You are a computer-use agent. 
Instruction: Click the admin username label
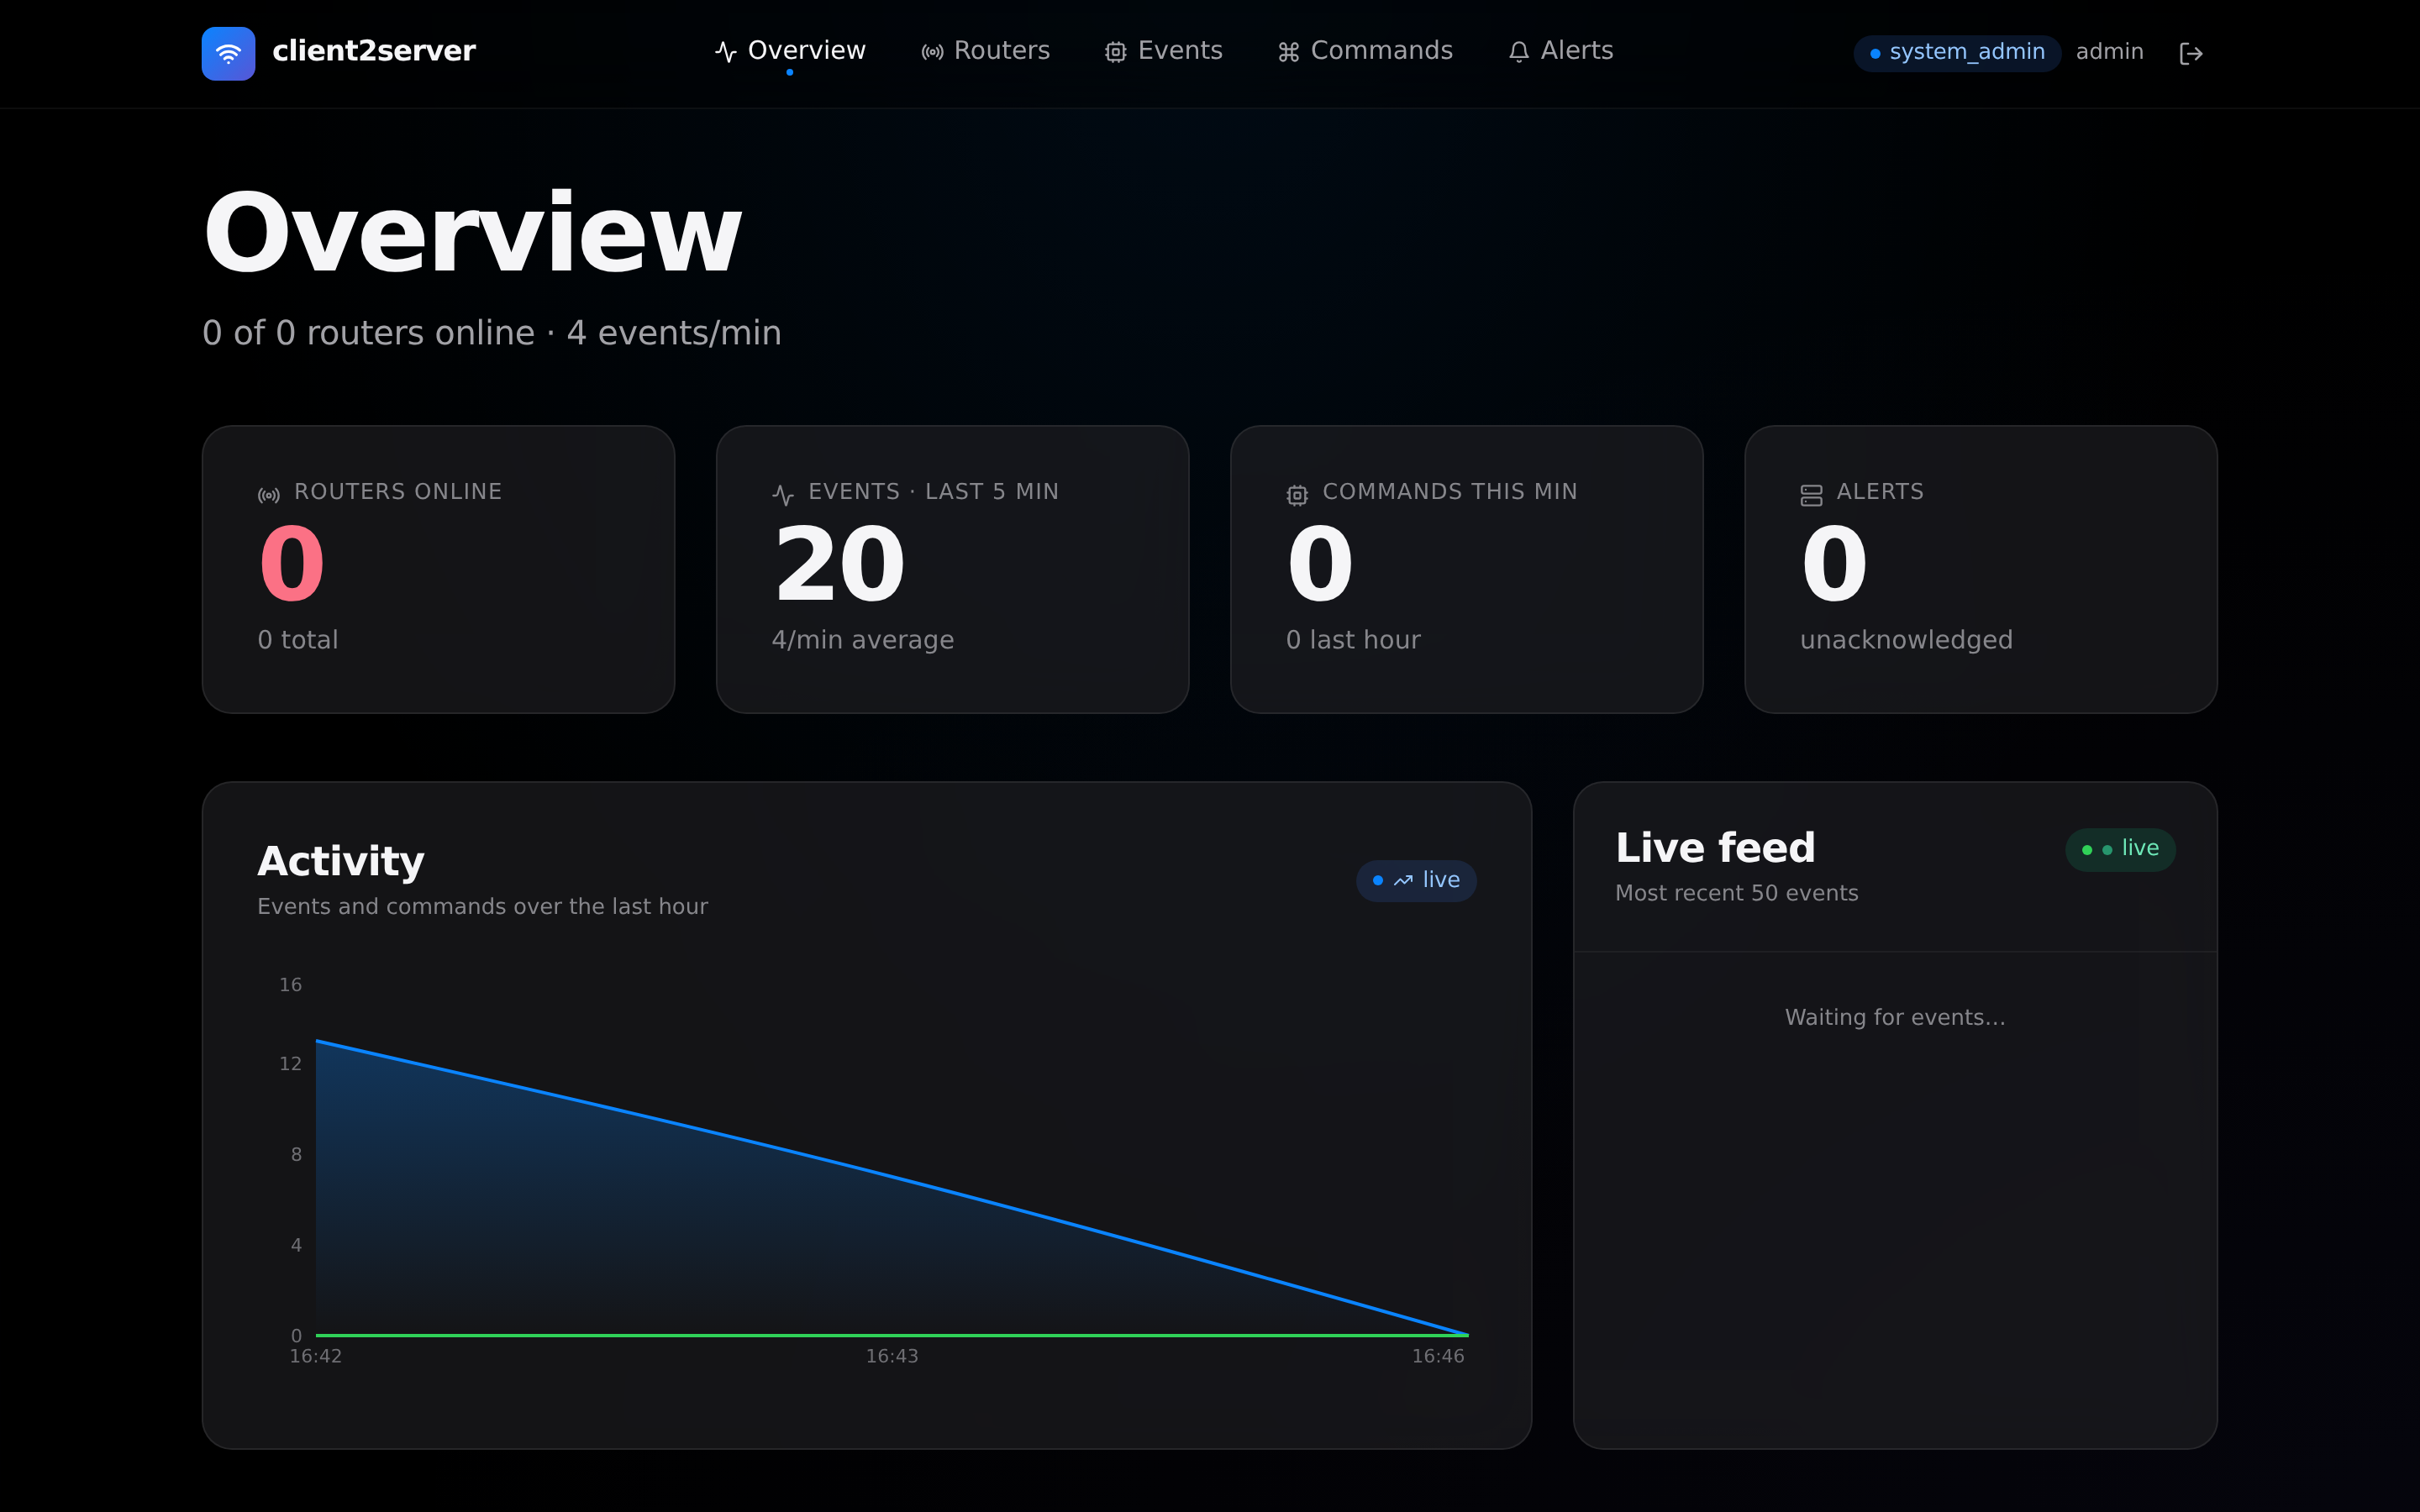2109,52
